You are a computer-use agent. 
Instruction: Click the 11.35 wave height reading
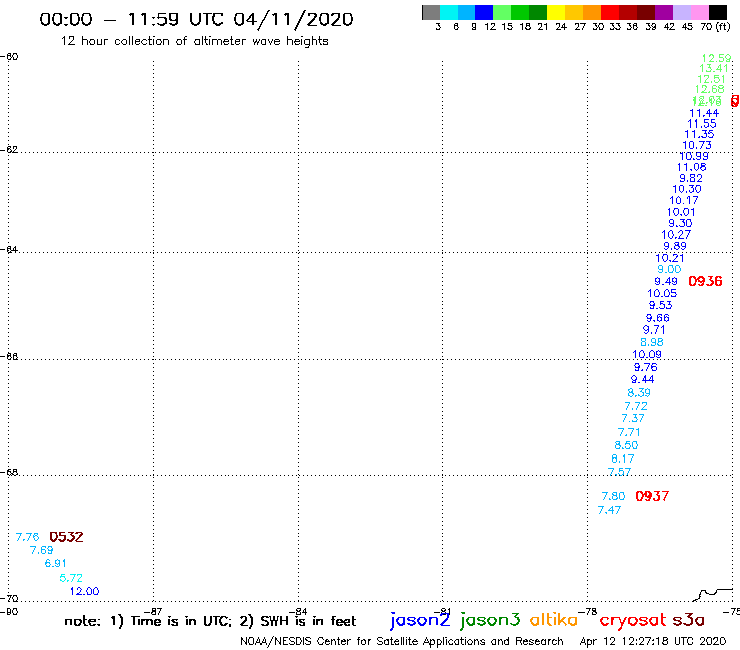[x=699, y=134]
